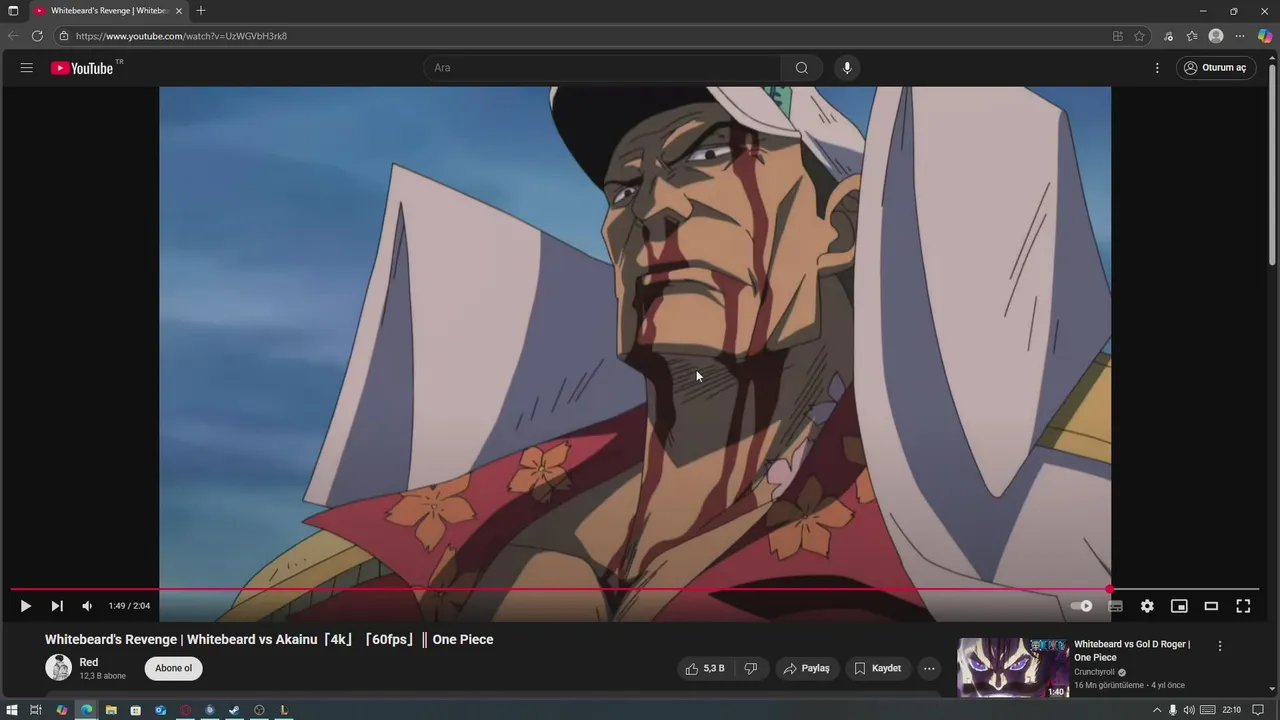Play the paused video
This screenshot has width=1280, height=720.
click(25, 606)
